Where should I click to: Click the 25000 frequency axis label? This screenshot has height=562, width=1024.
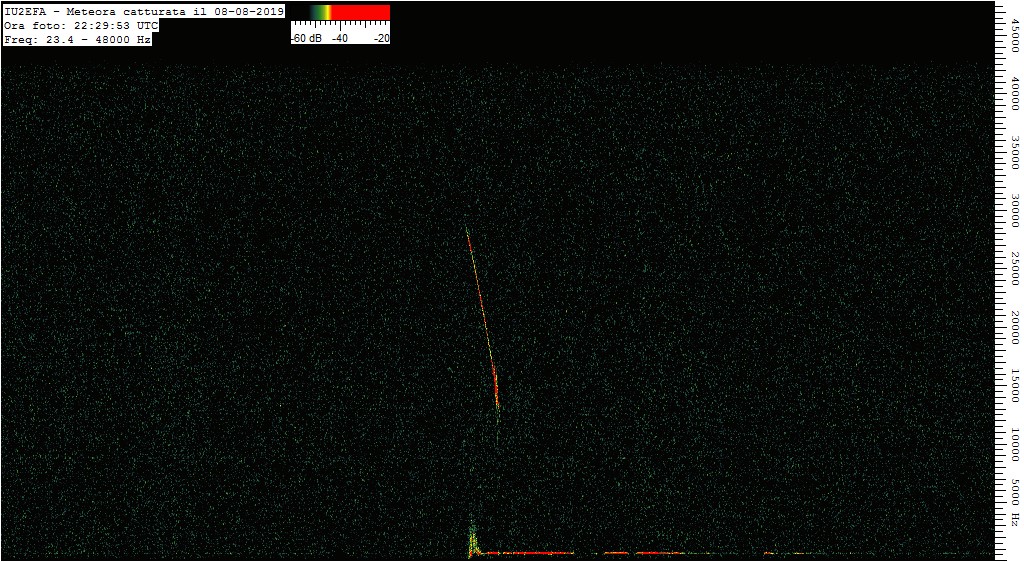[1014, 269]
